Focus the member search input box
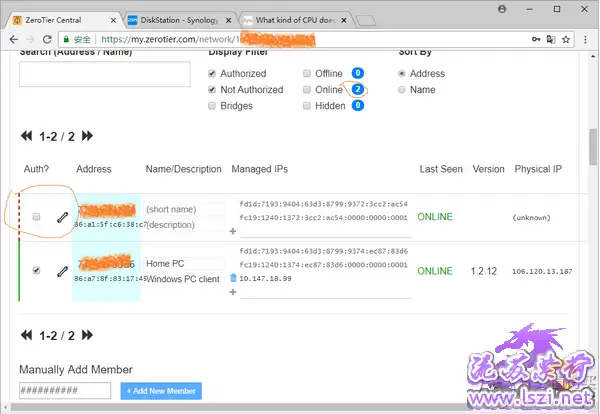 click(x=105, y=74)
